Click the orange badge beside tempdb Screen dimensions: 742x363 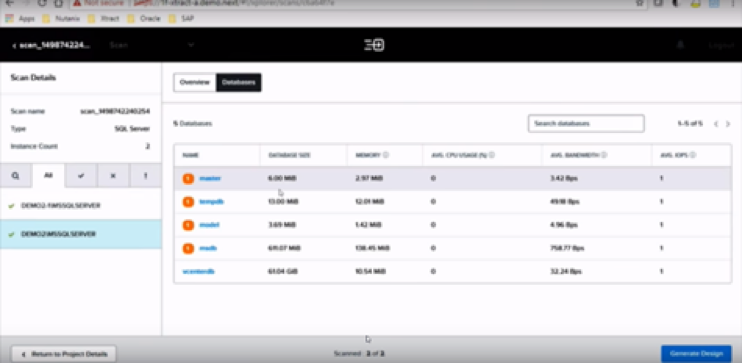(x=188, y=202)
